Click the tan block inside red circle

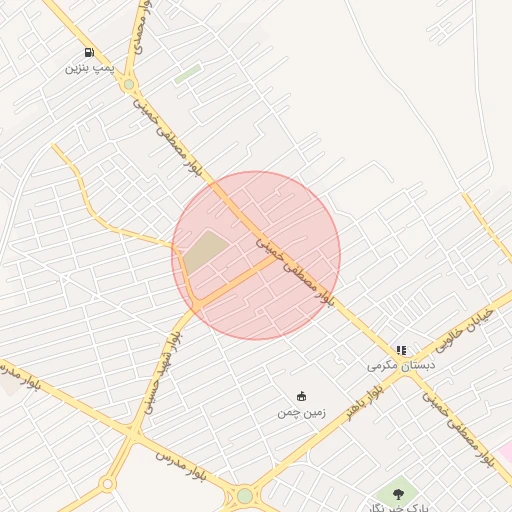[x=205, y=251]
